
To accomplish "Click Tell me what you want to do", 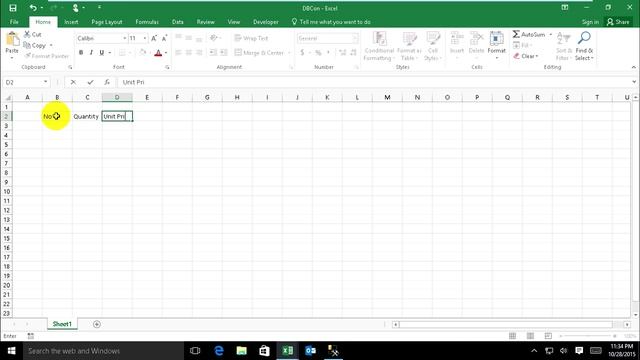I will pos(331,22).
